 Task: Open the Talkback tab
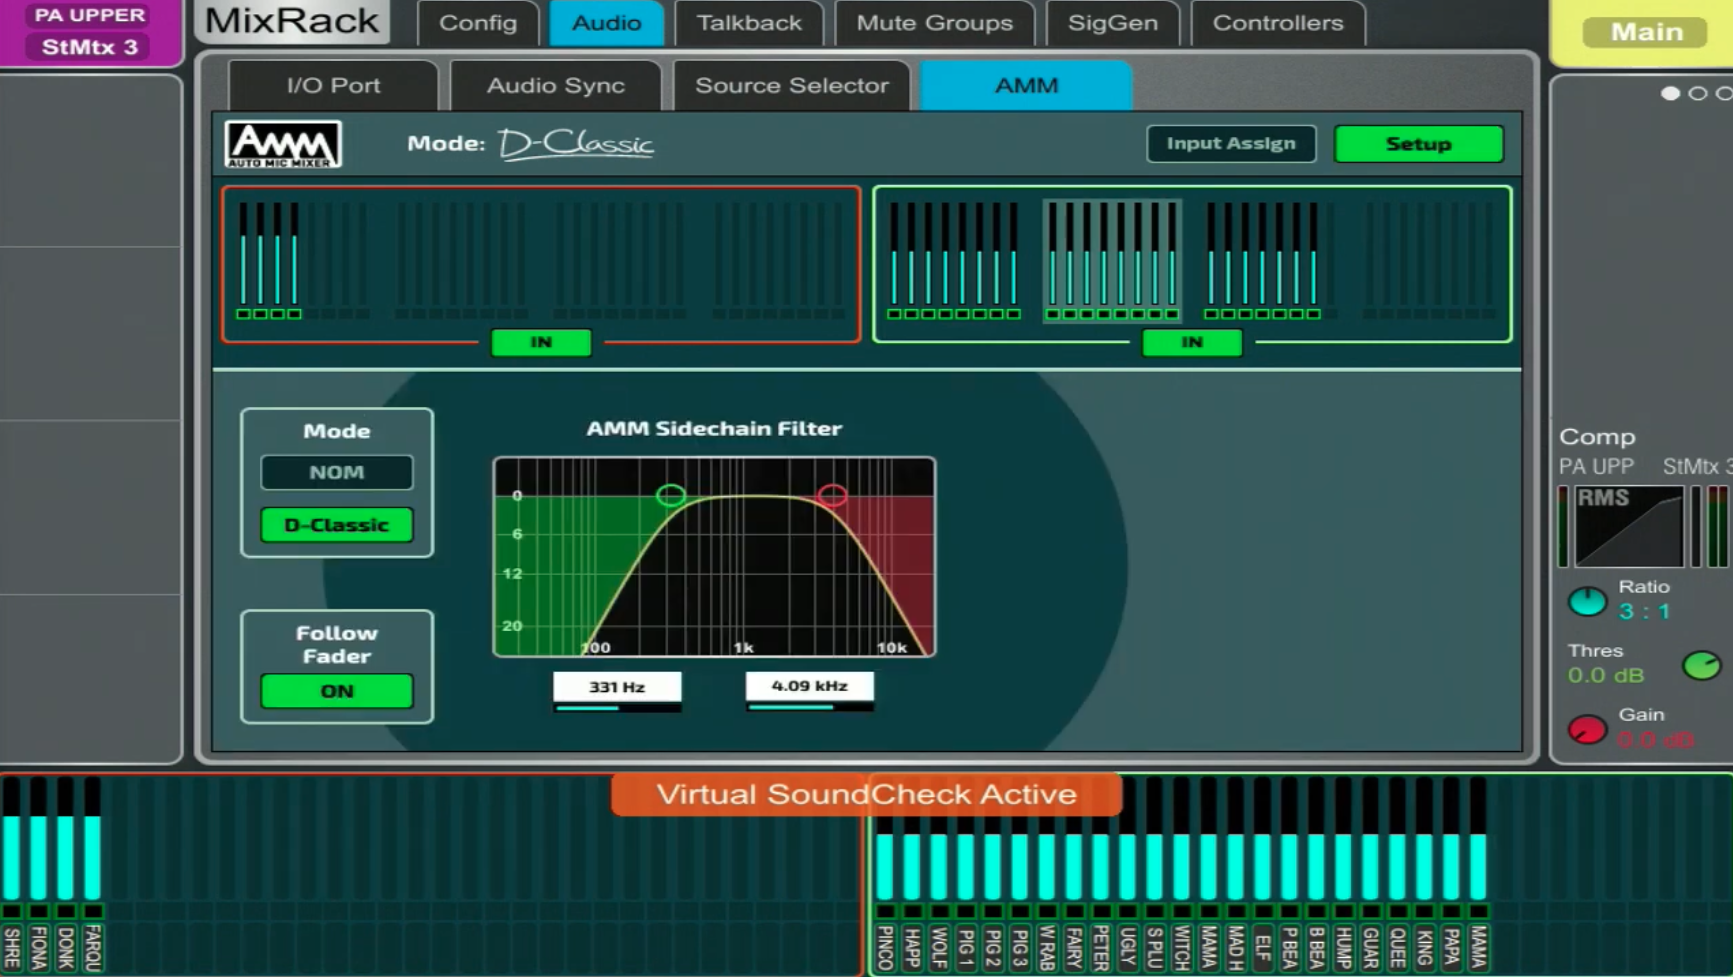click(749, 22)
